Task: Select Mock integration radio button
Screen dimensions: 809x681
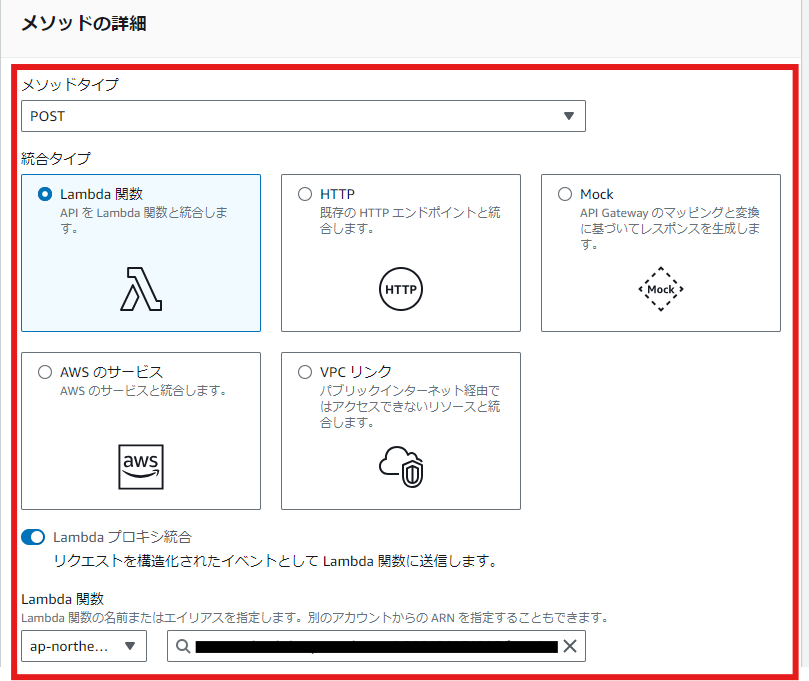Action: click(x=565, y=194)
